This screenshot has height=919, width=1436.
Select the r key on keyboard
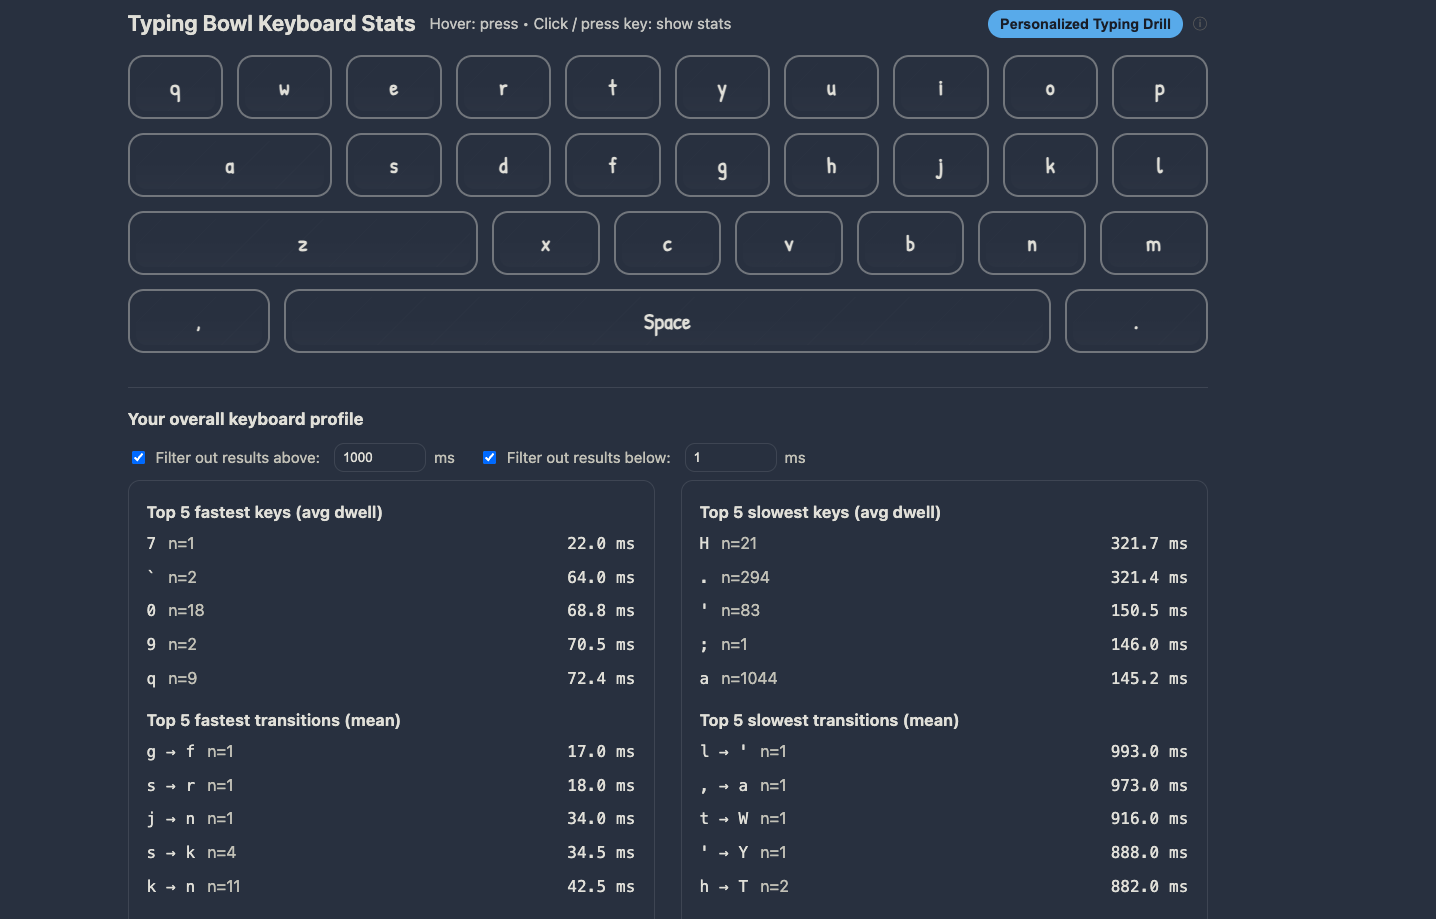click(x=503, y=87)
